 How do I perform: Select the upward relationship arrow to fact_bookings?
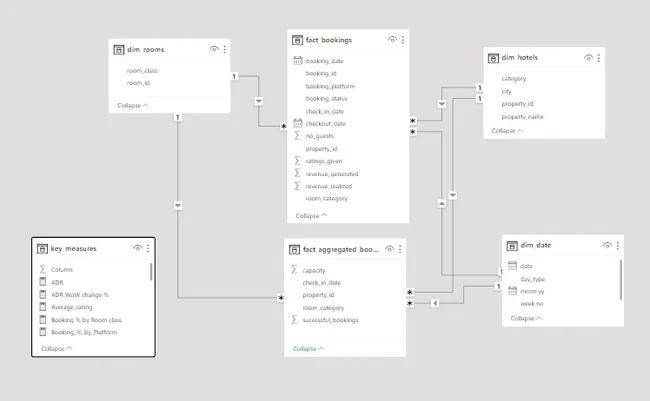point(442,204)
